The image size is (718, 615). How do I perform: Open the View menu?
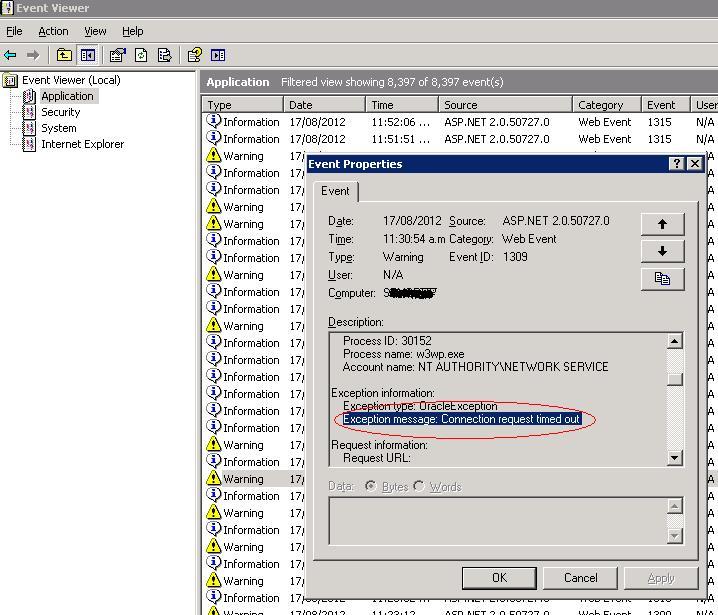click(x=95, y=31)
